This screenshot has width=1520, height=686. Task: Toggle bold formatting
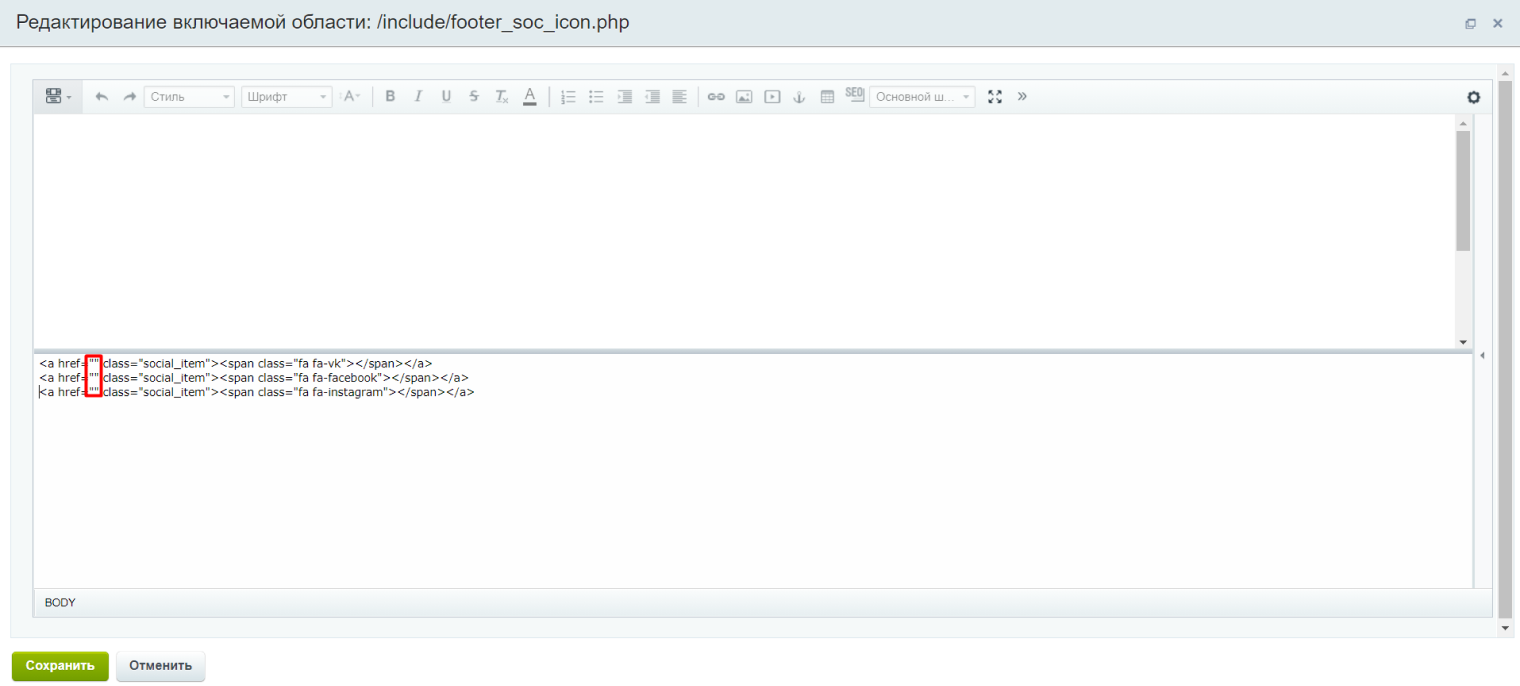click(390, 97)
